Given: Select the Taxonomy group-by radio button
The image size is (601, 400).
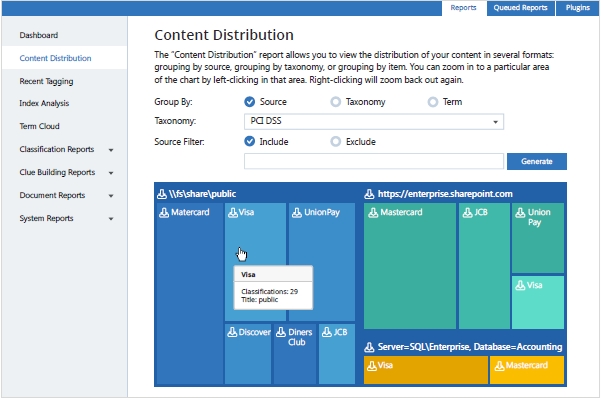Looking at the screenshot, I should click(x=335, y=102).
